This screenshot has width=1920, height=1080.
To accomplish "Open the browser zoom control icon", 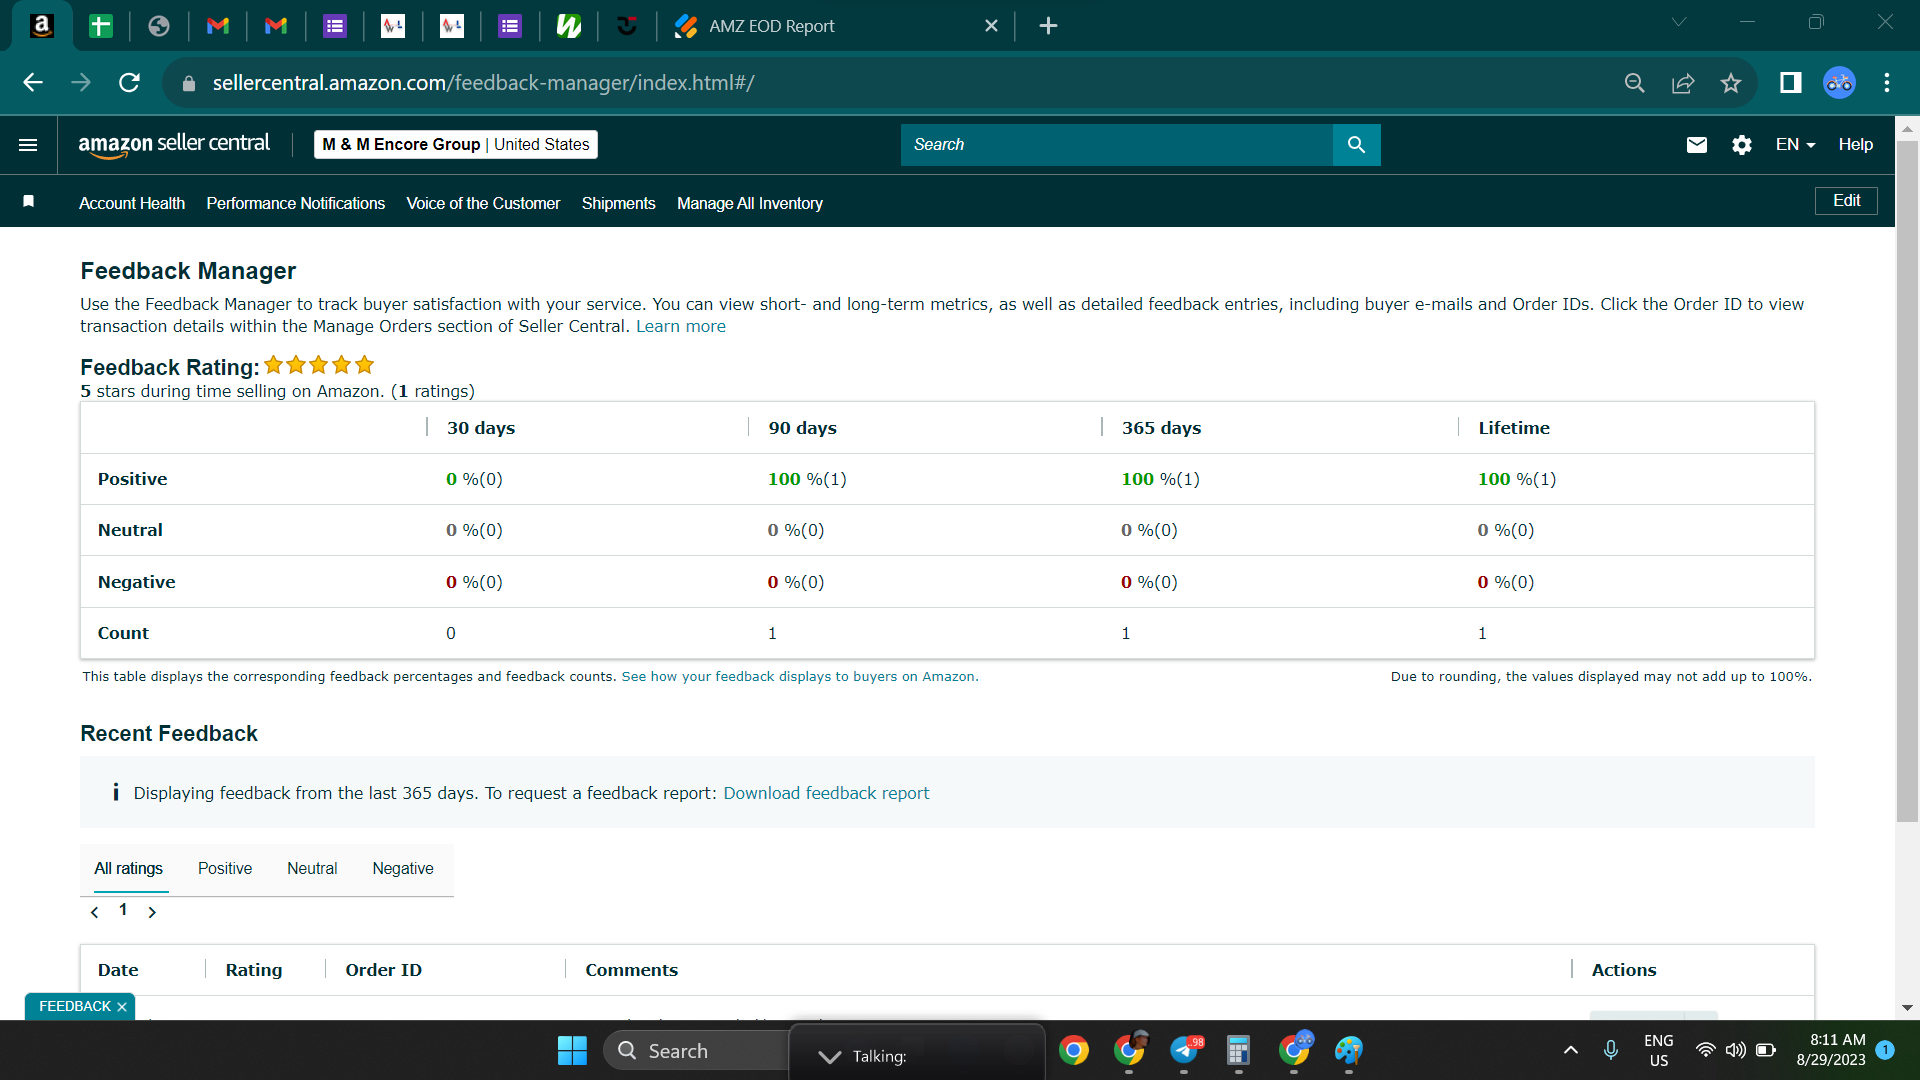I will [x=1635, y=83].
